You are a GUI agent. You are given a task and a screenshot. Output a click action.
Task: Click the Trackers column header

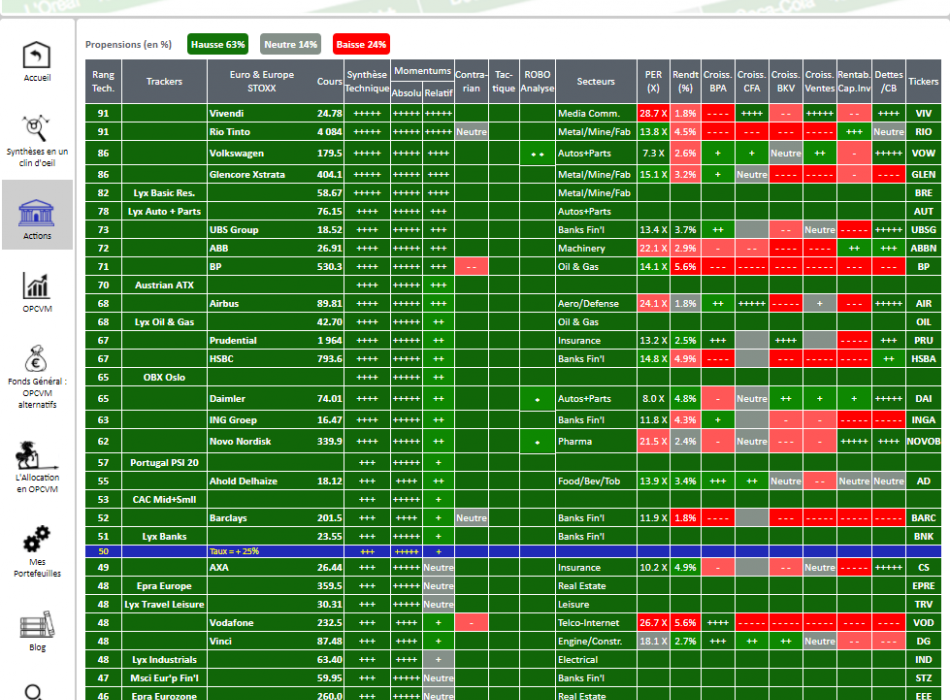point(164,81)
